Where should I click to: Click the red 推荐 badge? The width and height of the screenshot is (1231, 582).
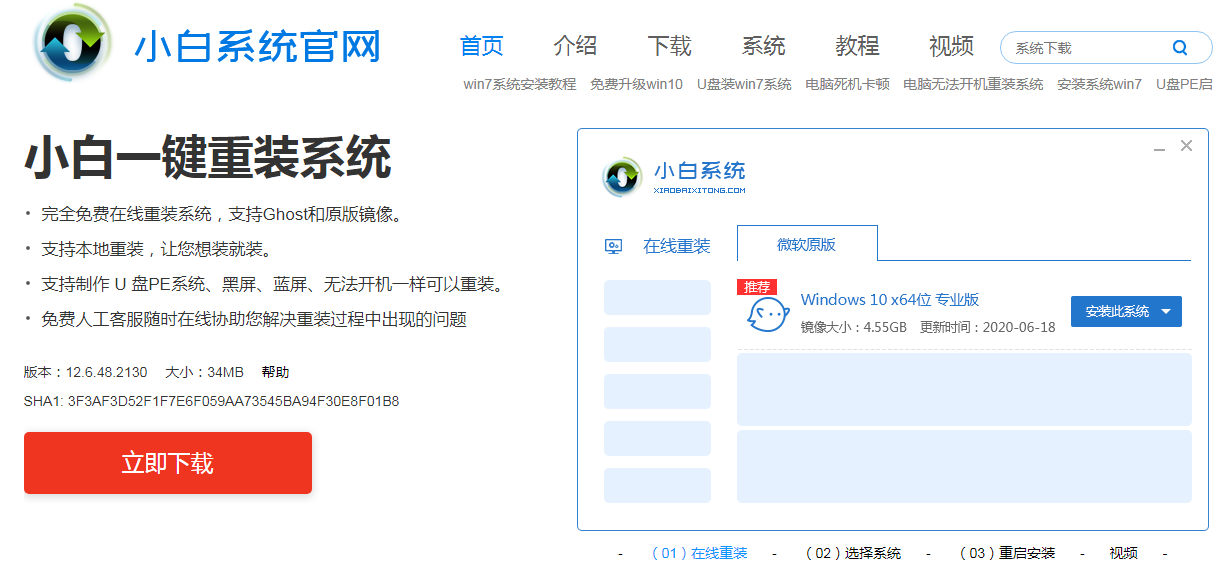tap(757, 287)
